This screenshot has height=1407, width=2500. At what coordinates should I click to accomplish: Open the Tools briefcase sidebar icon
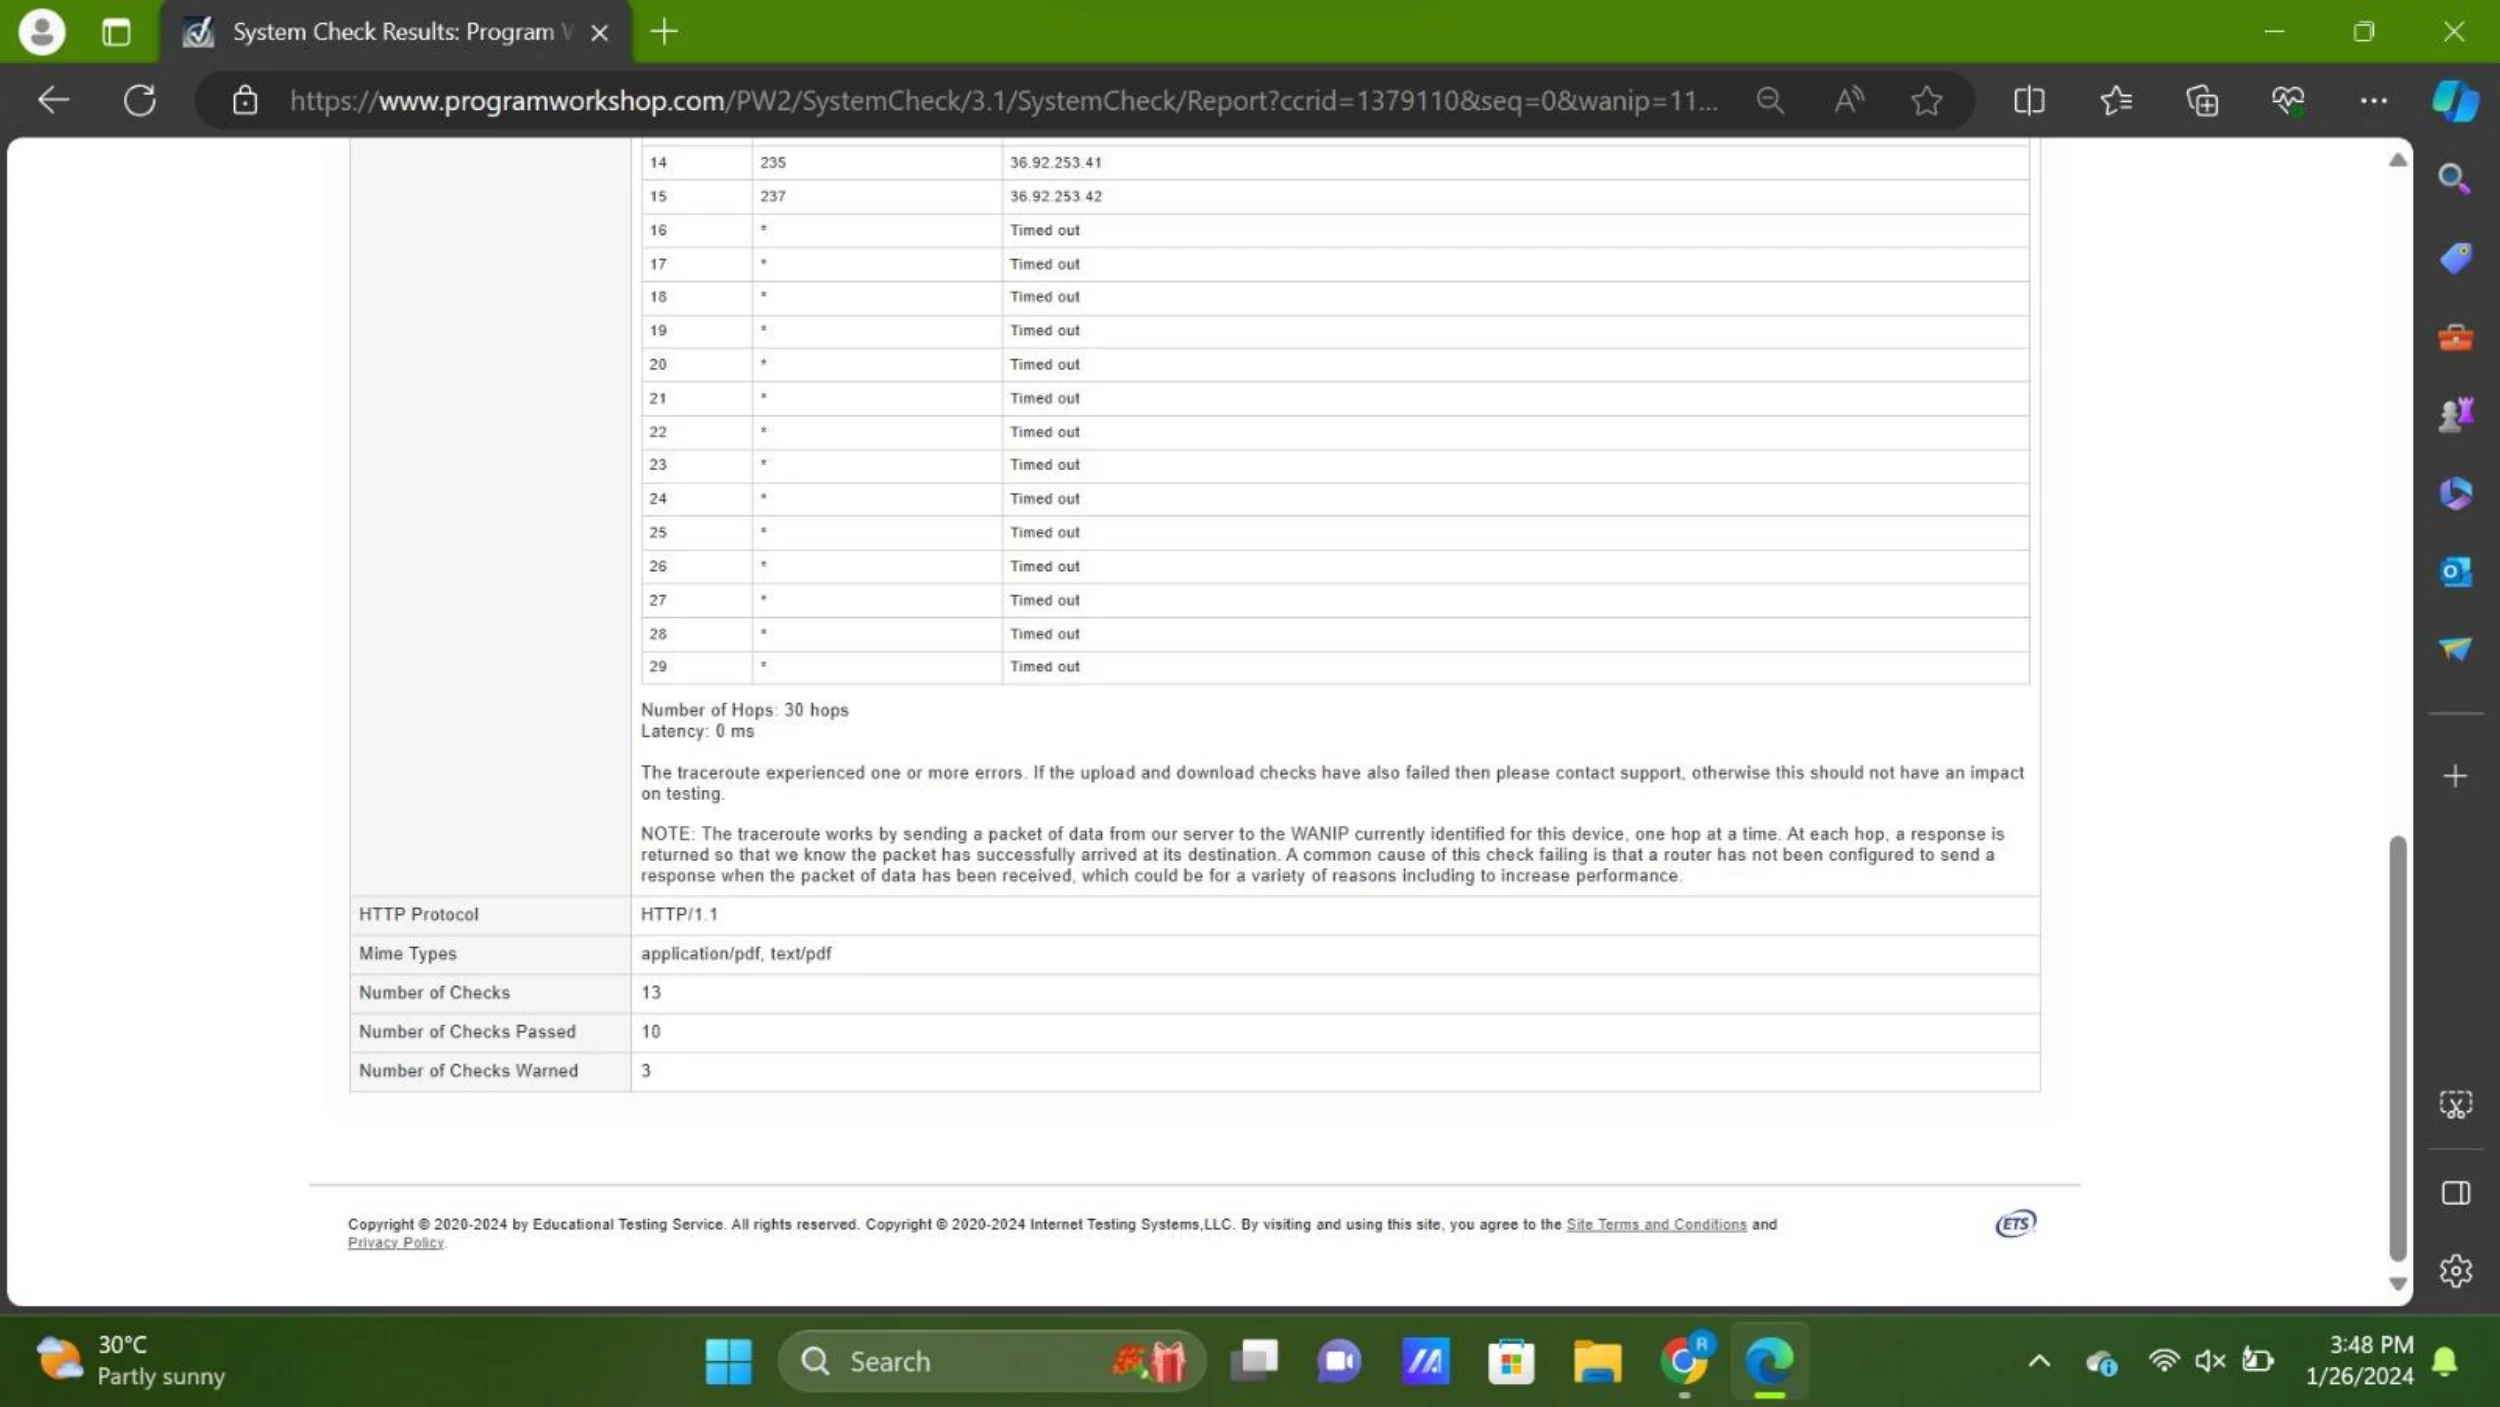pos(2455,338)
